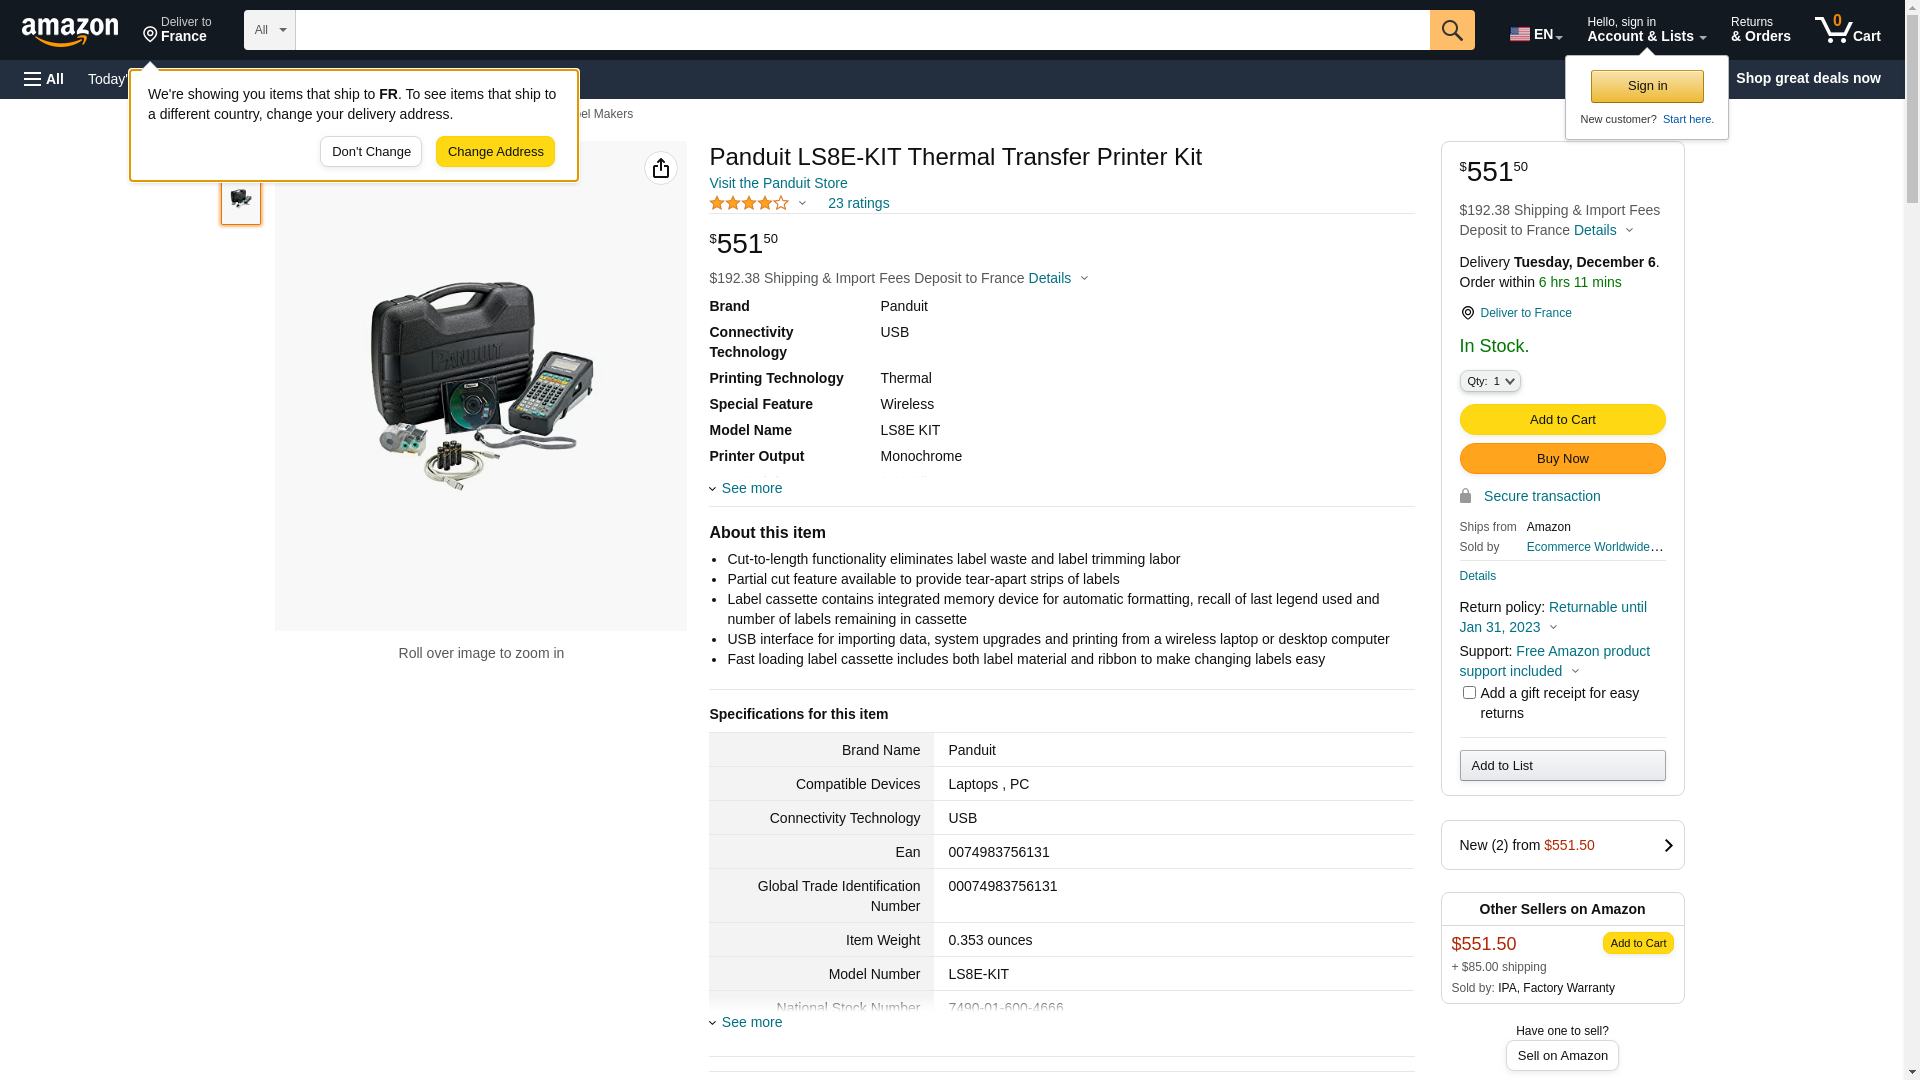1920x1080 pixels.
Task: Click the Amazon logo
Action: click(70, 32)
